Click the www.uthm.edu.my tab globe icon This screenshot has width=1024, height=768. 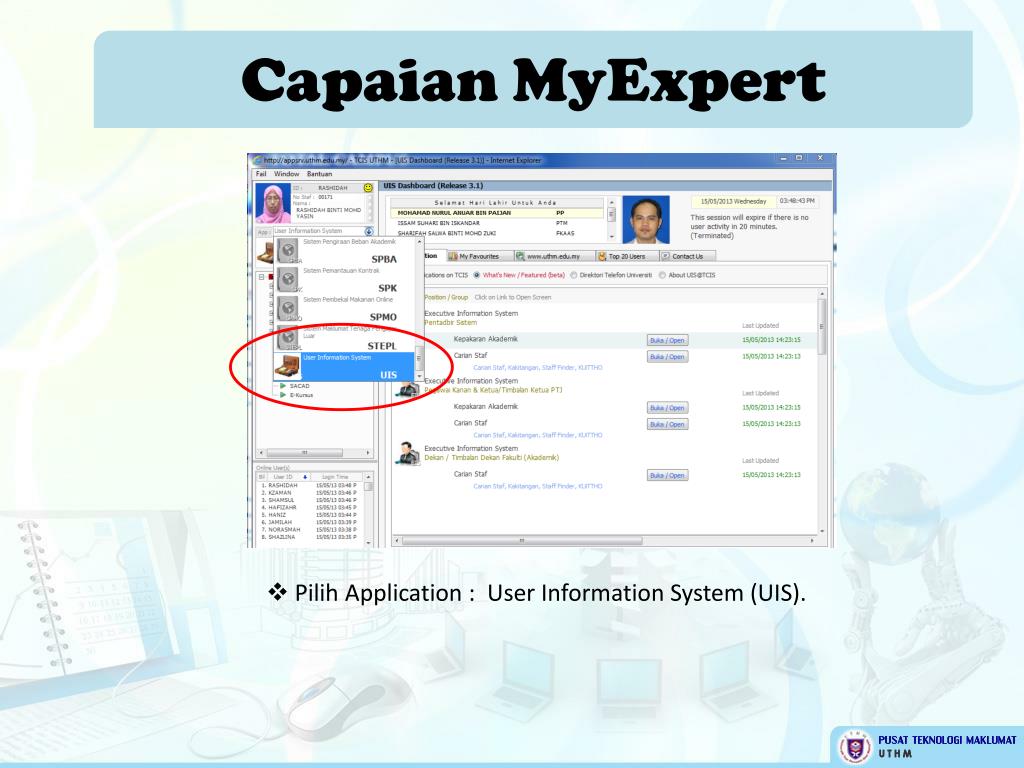click(520, 257)
